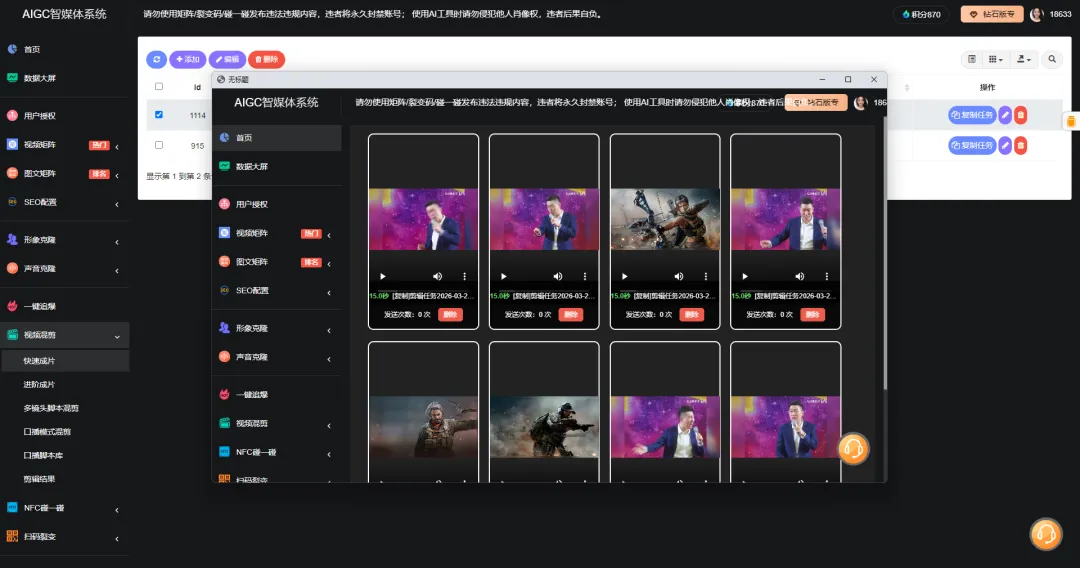
Task: Expand 视频矩阵 in the main window sidebar
Action: point(65,145)
